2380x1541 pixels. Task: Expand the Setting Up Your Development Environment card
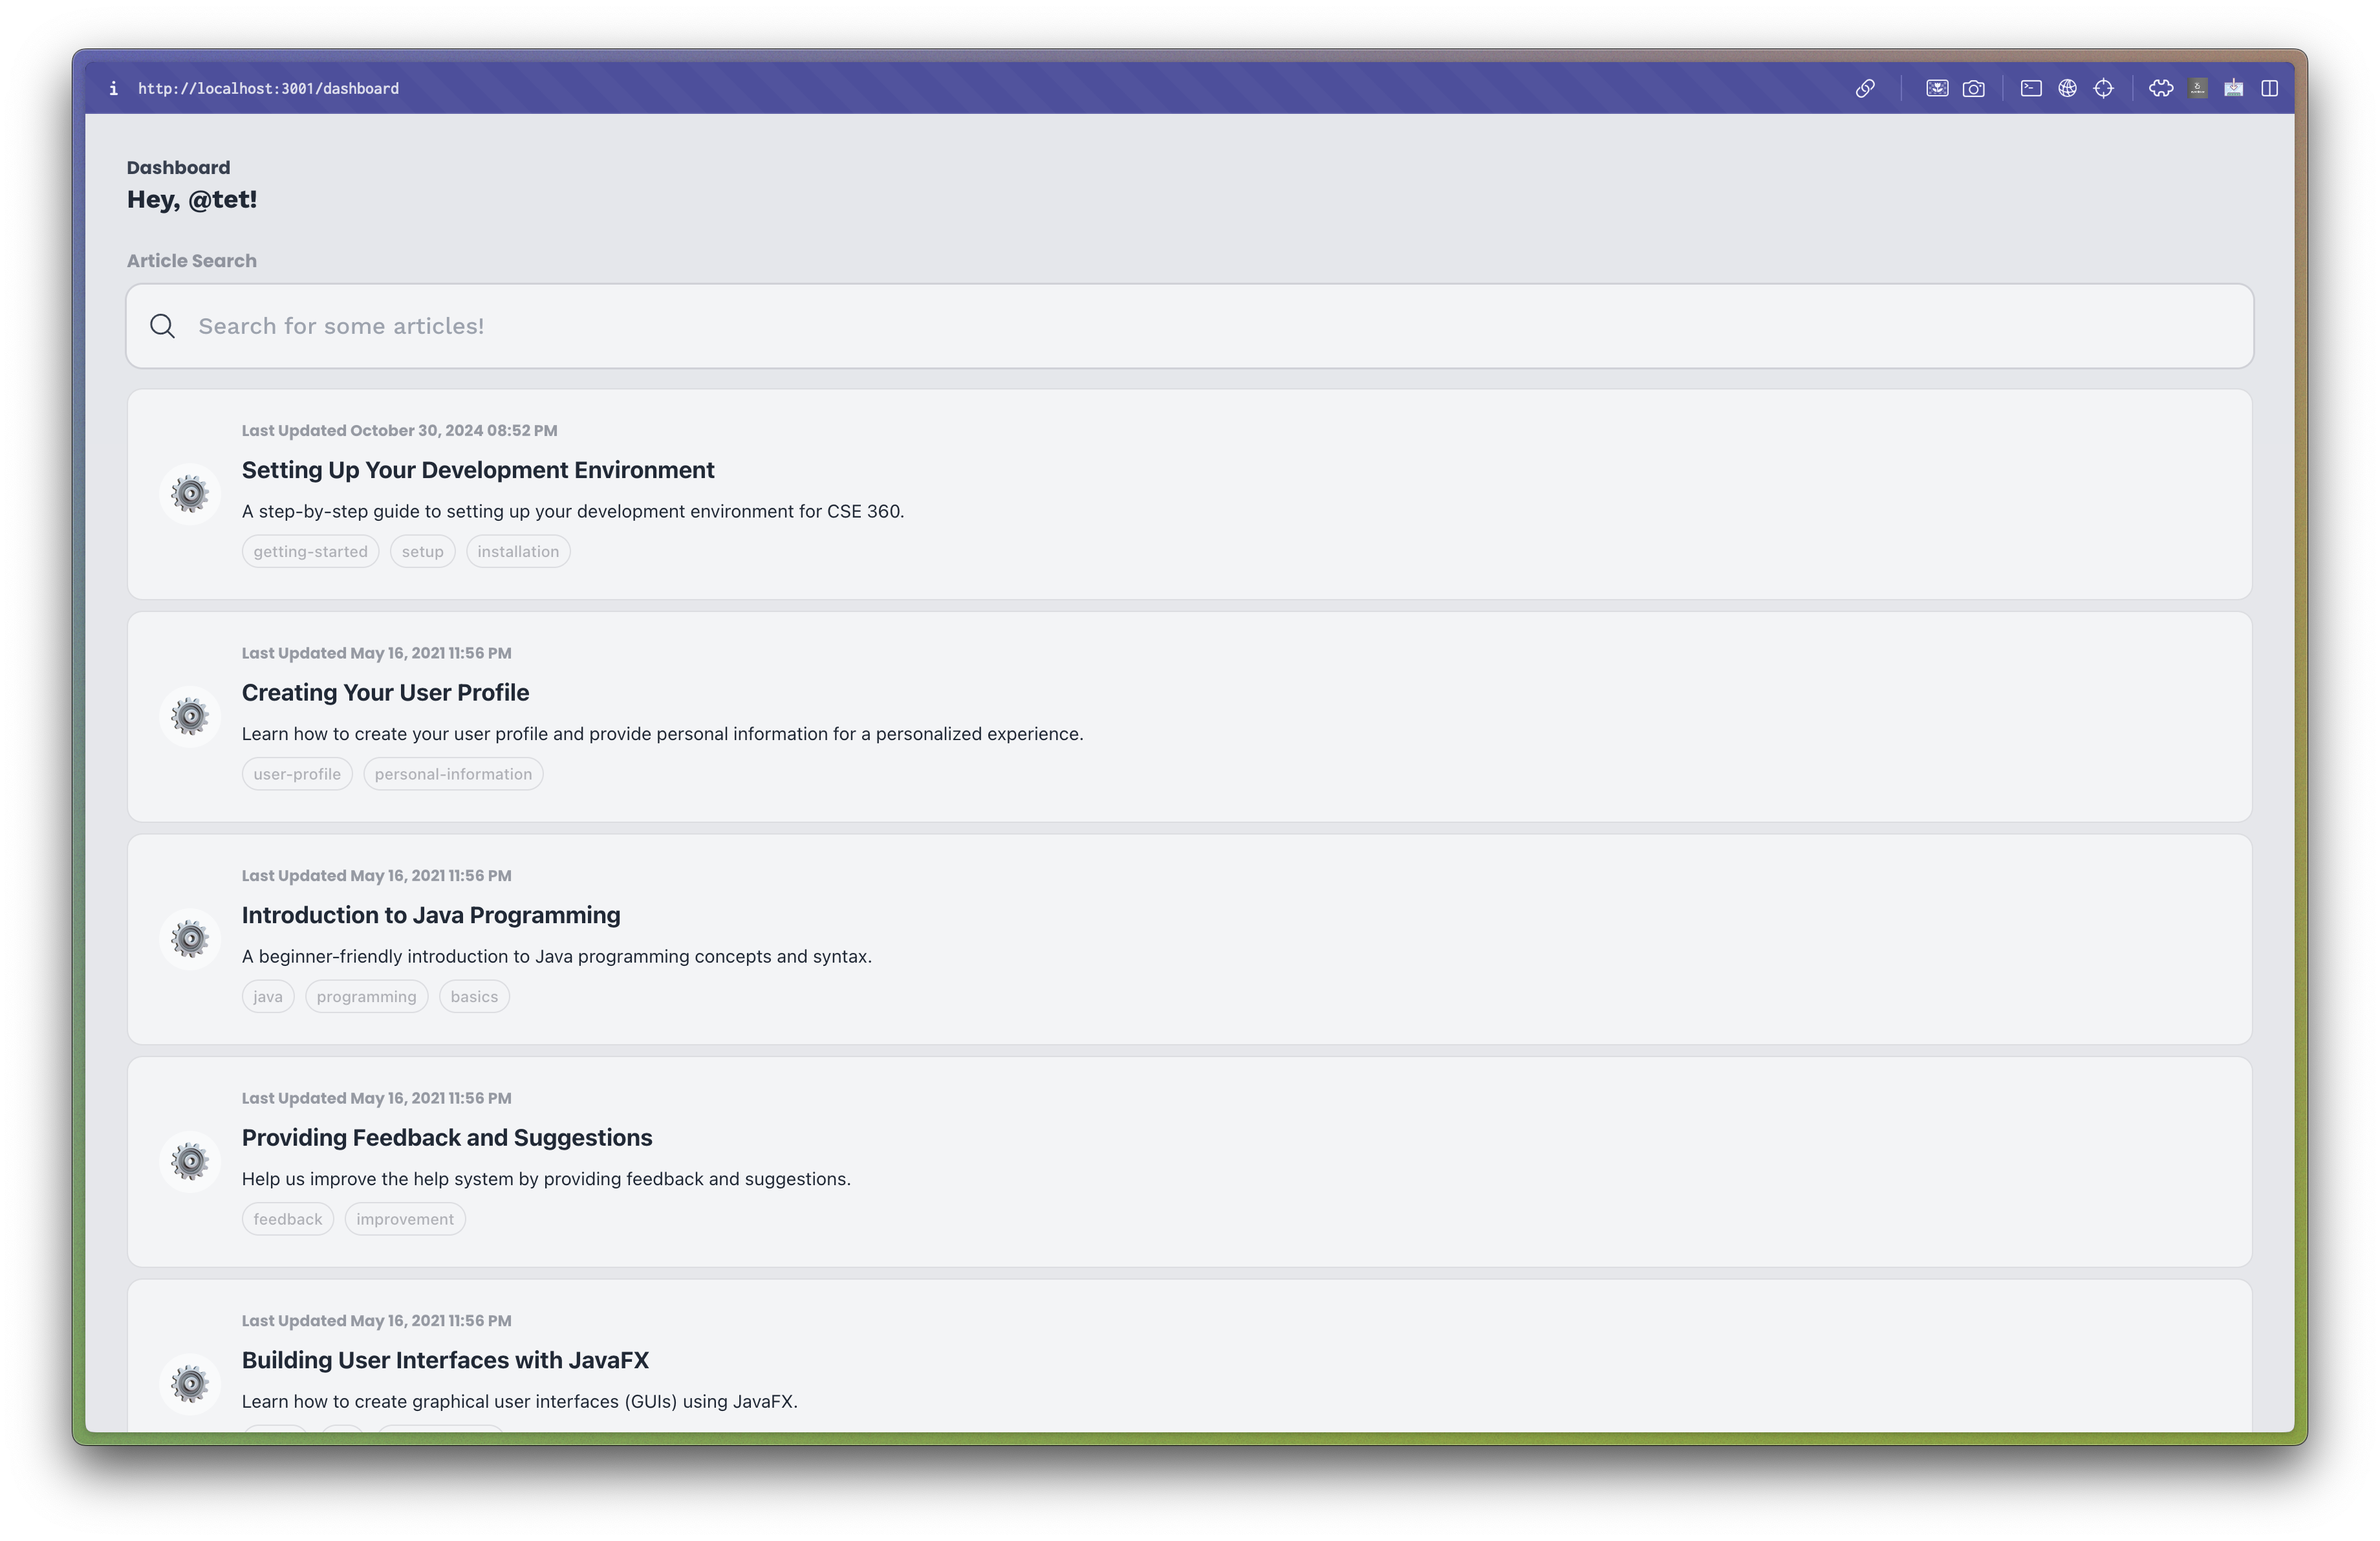click(478, 469)
